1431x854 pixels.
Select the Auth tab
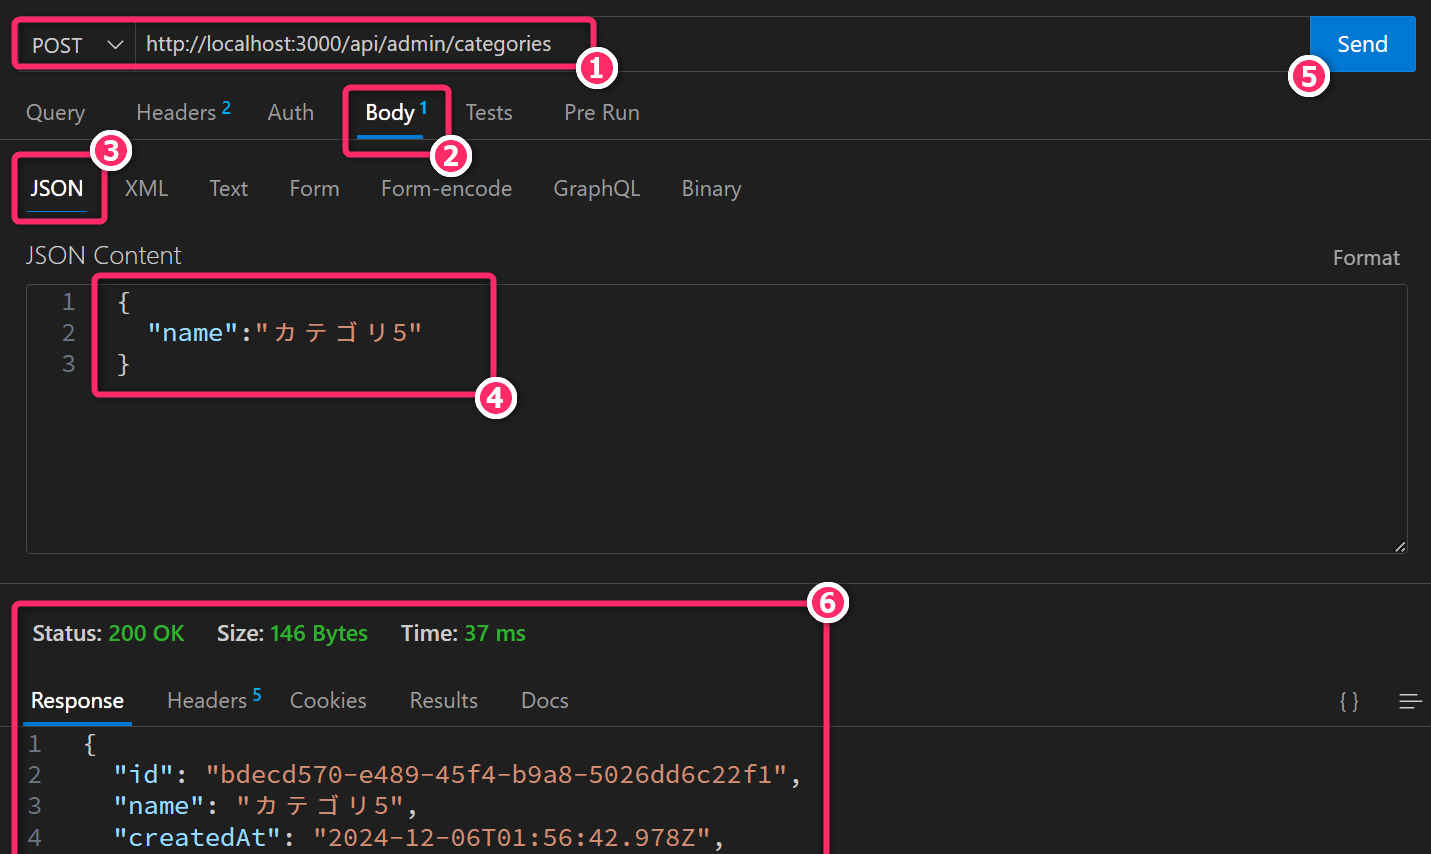click(x=290, y=113)
